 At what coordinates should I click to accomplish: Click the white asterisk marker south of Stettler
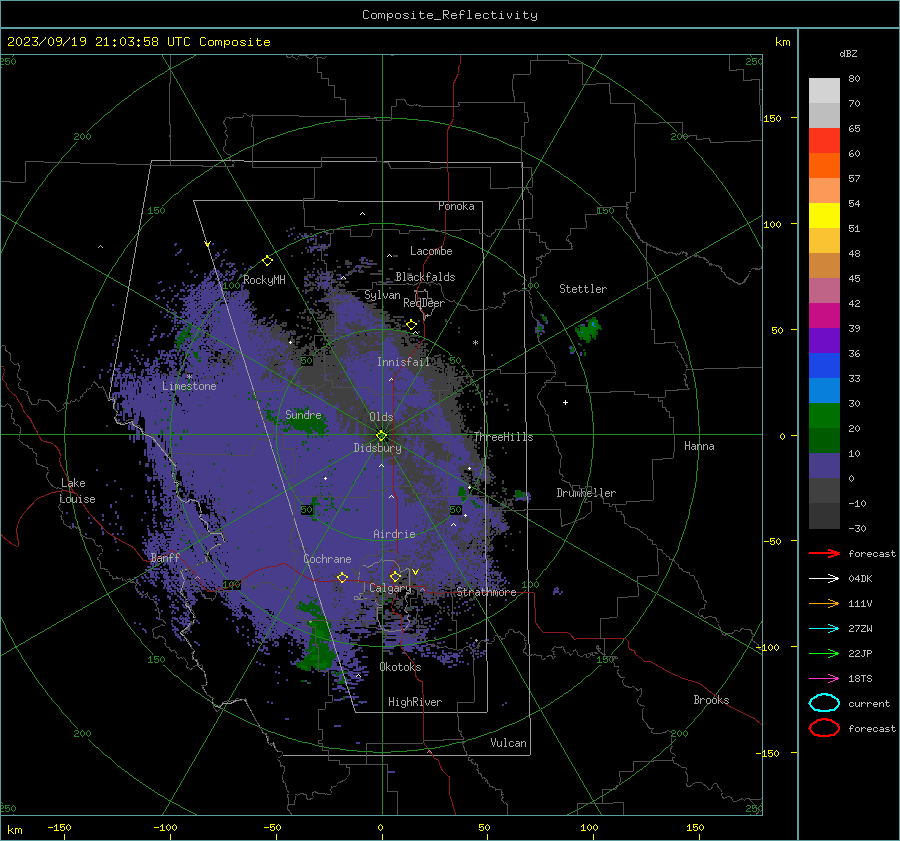pos(475,343)
